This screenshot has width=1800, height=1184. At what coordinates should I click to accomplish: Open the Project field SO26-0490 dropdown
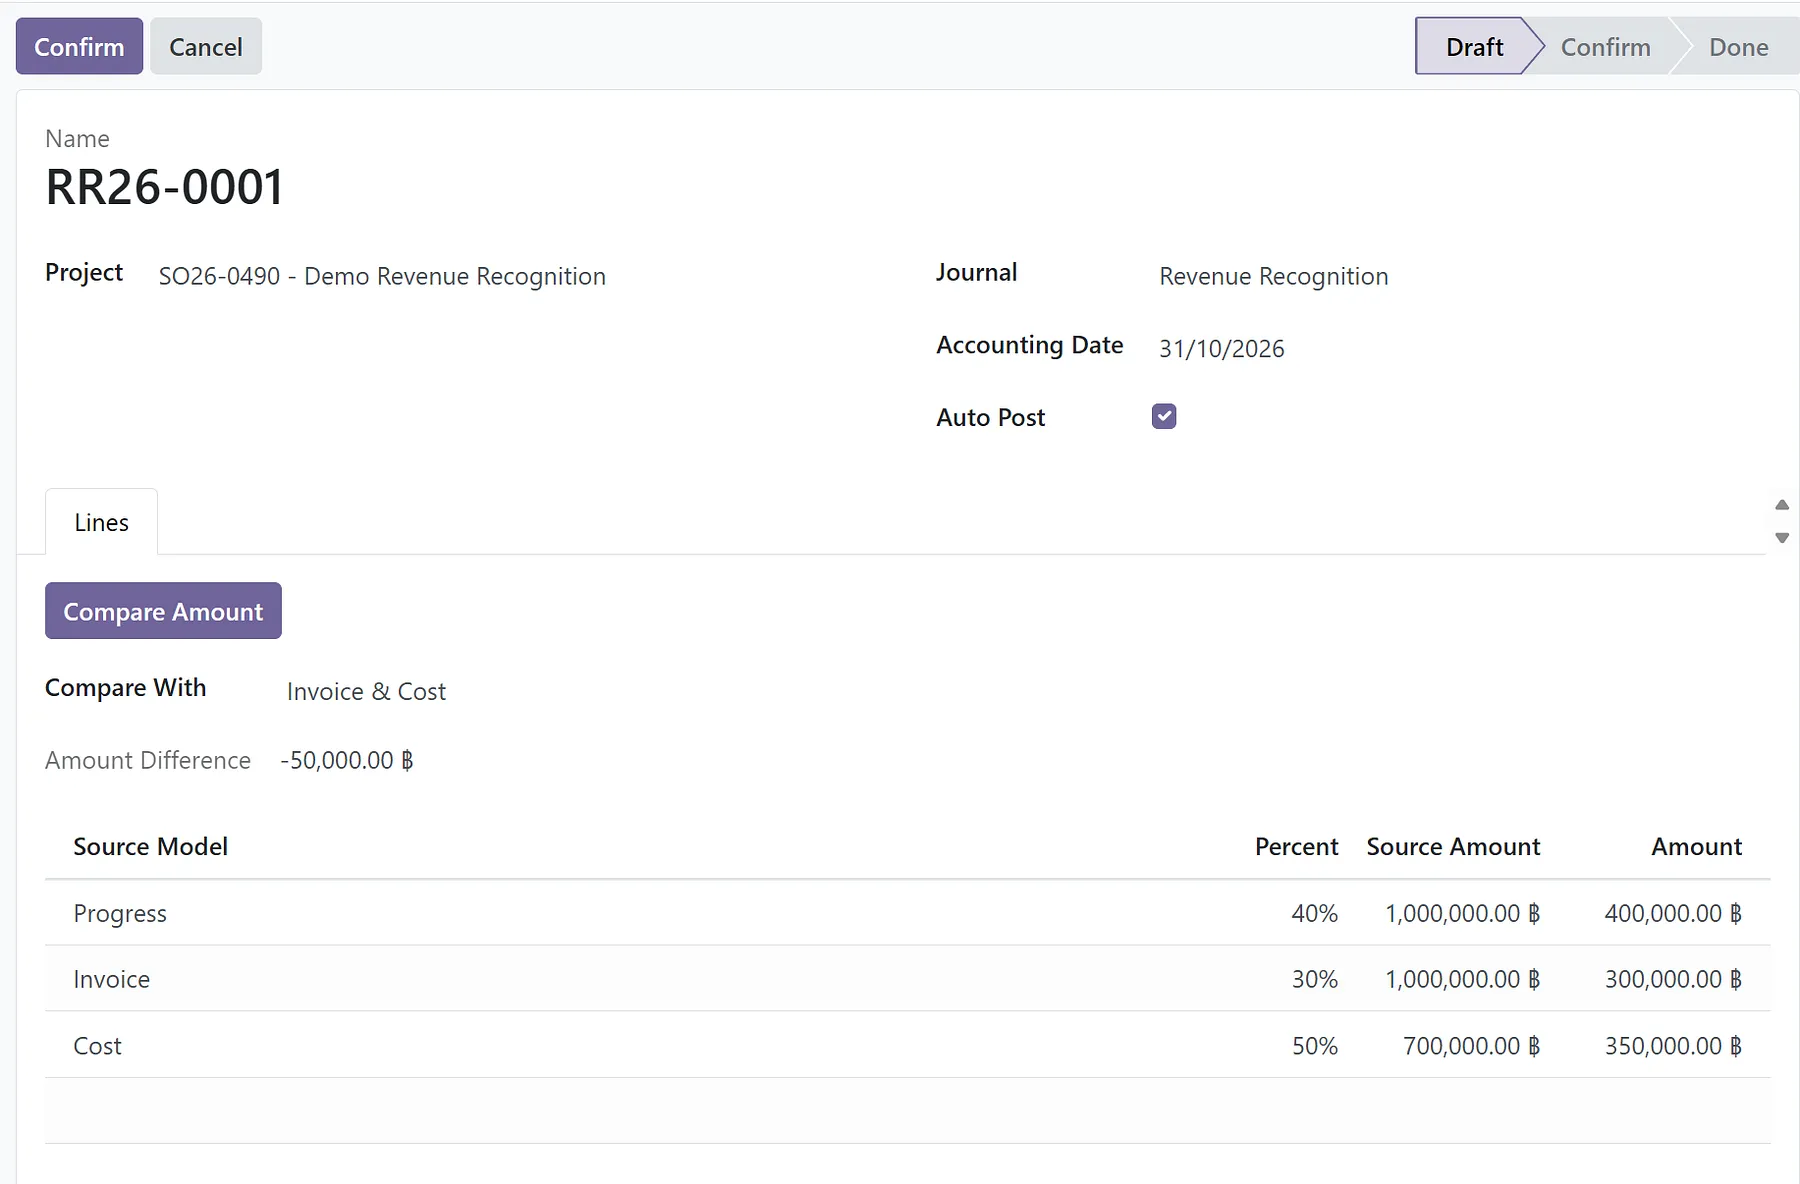(382, 276)
